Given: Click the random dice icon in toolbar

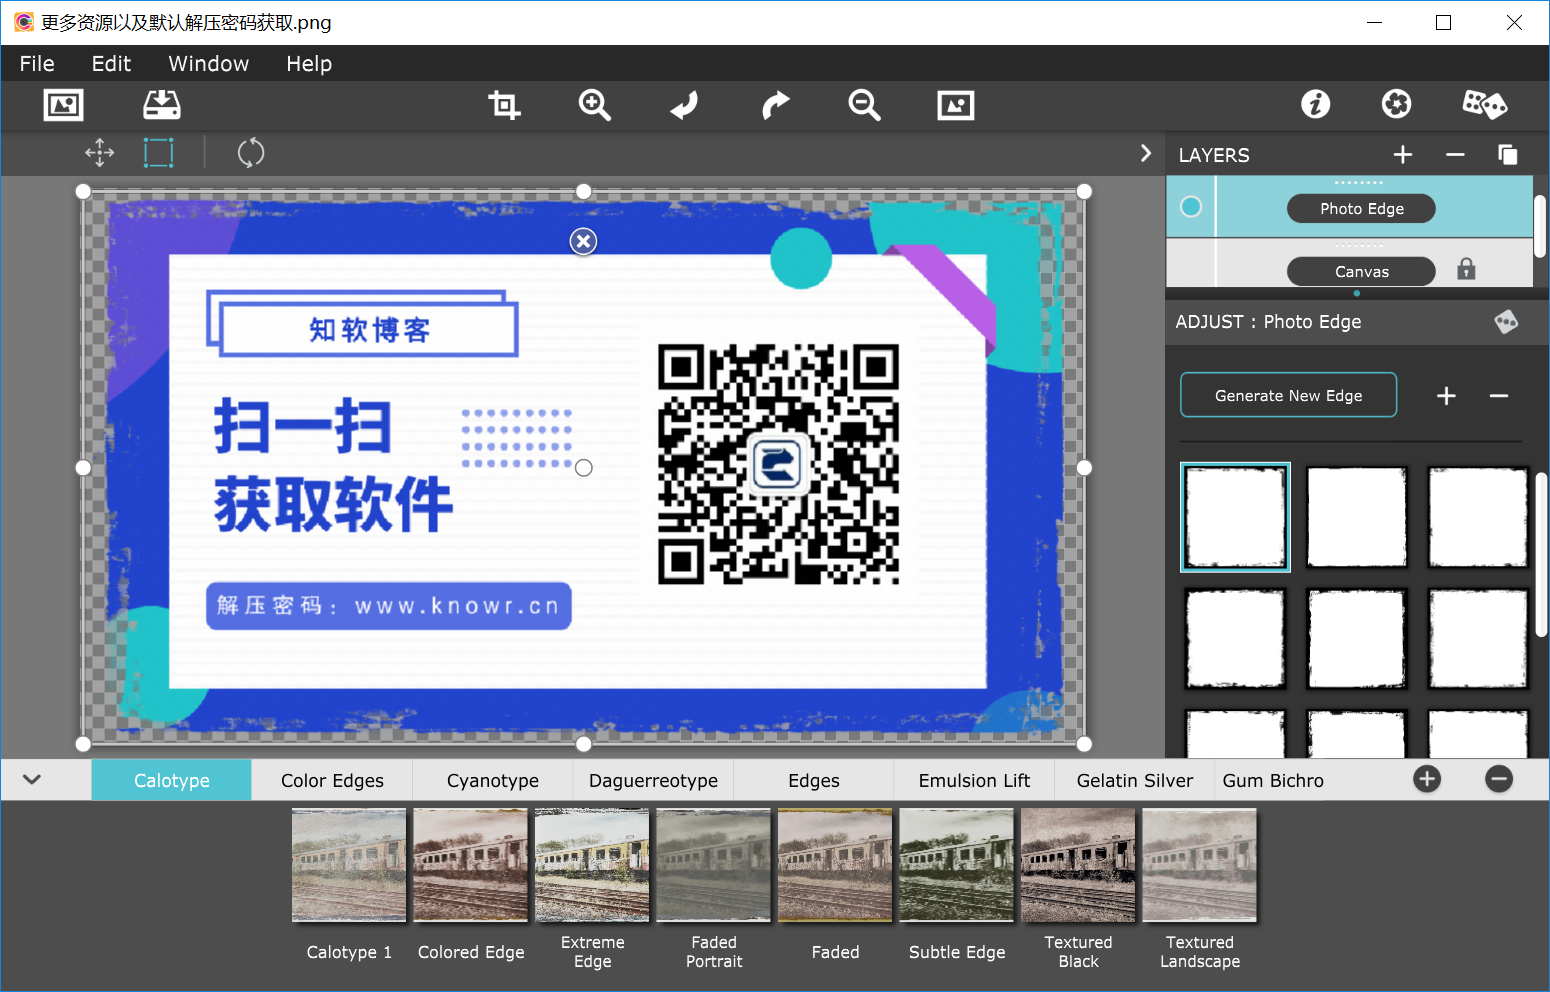Looking at the screenshot, I should click(1484, 104).
